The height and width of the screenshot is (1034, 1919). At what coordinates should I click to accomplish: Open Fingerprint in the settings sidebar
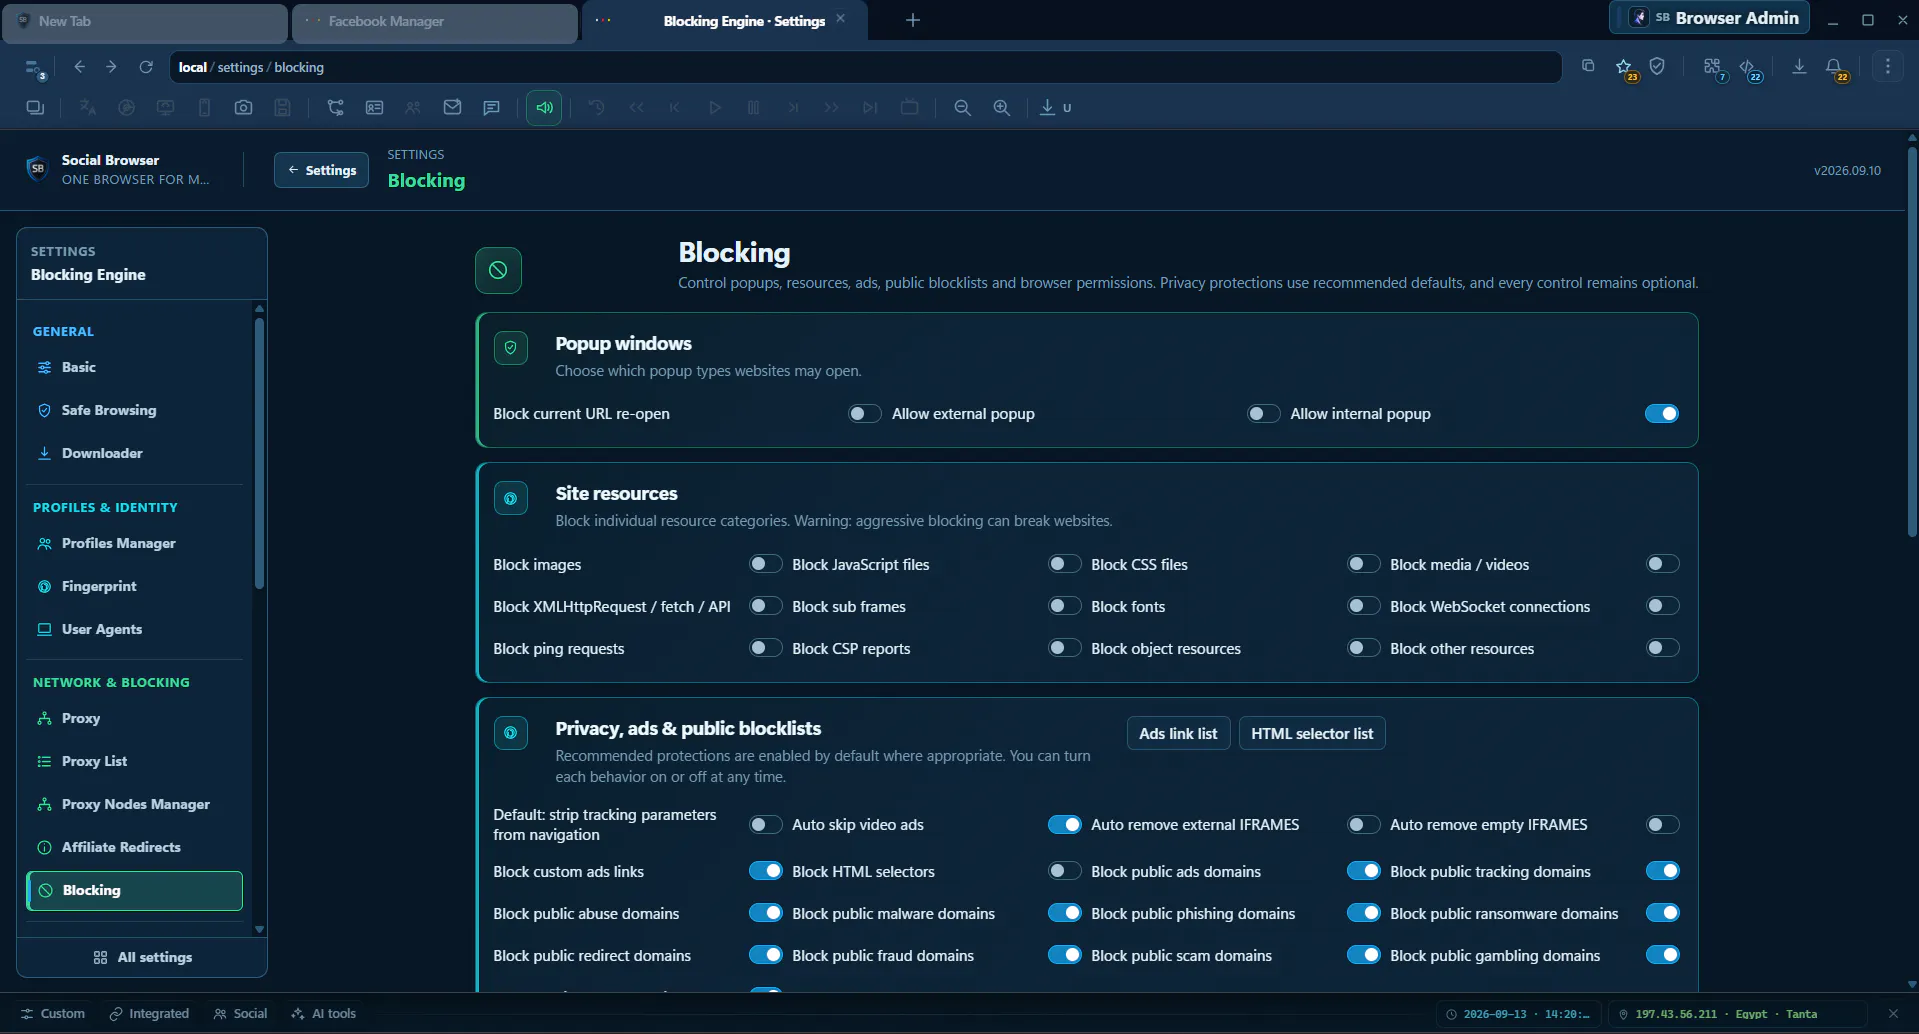[134, 586]
